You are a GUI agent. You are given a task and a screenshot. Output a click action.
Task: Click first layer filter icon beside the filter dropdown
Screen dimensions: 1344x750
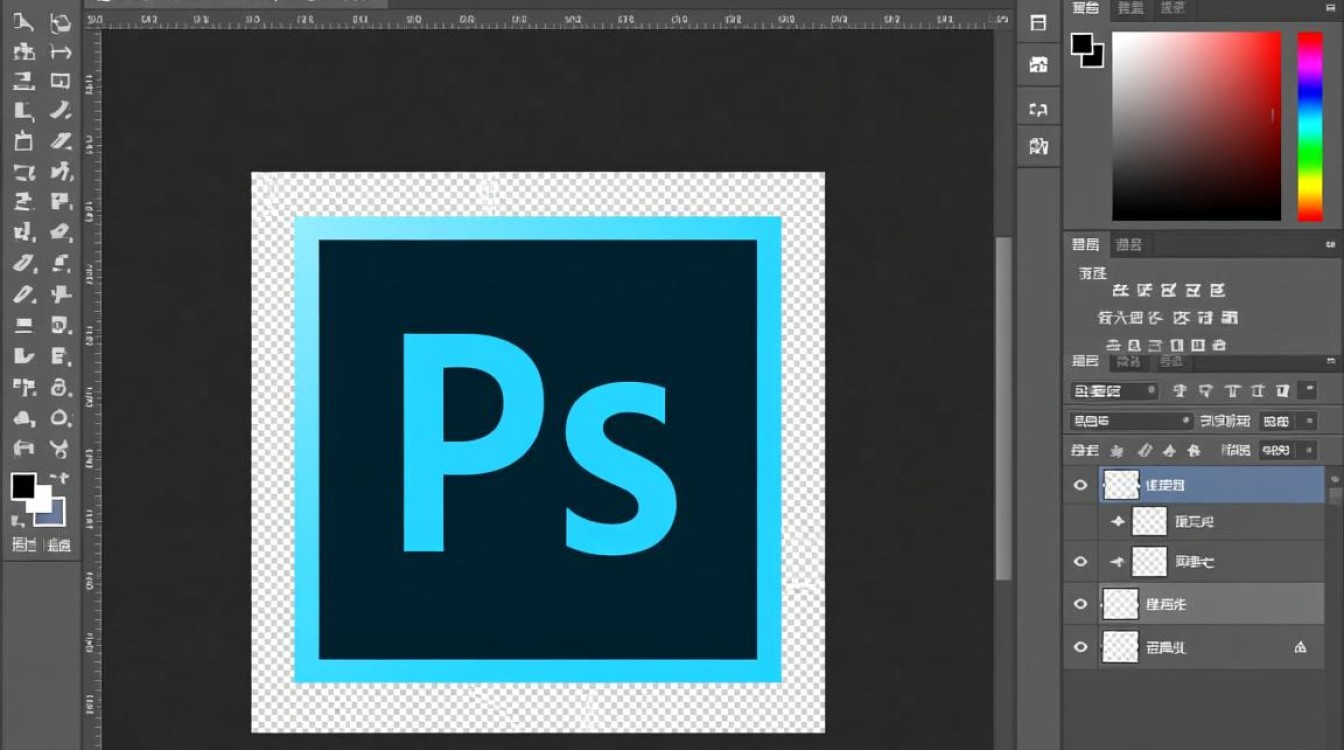pos(1180,391)
